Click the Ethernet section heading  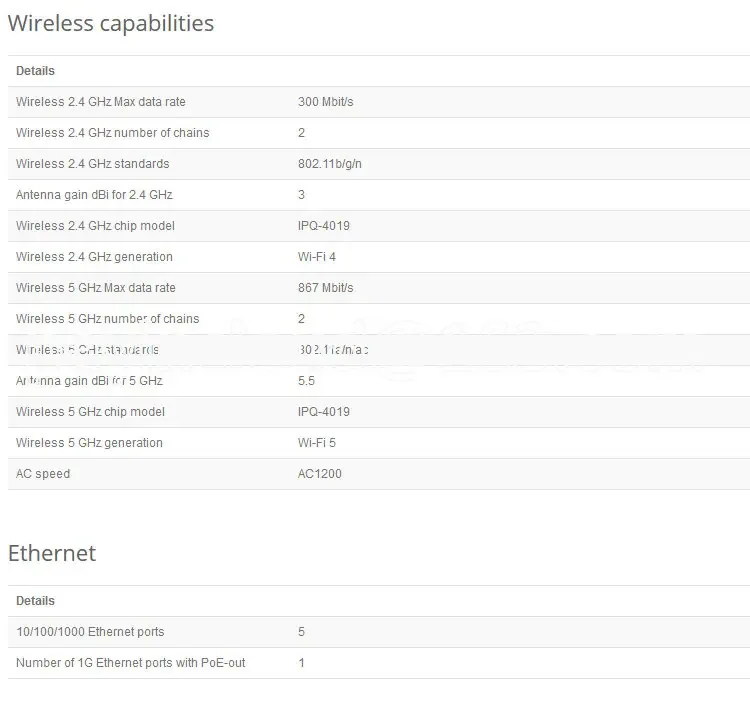click(x=52, y=553)
